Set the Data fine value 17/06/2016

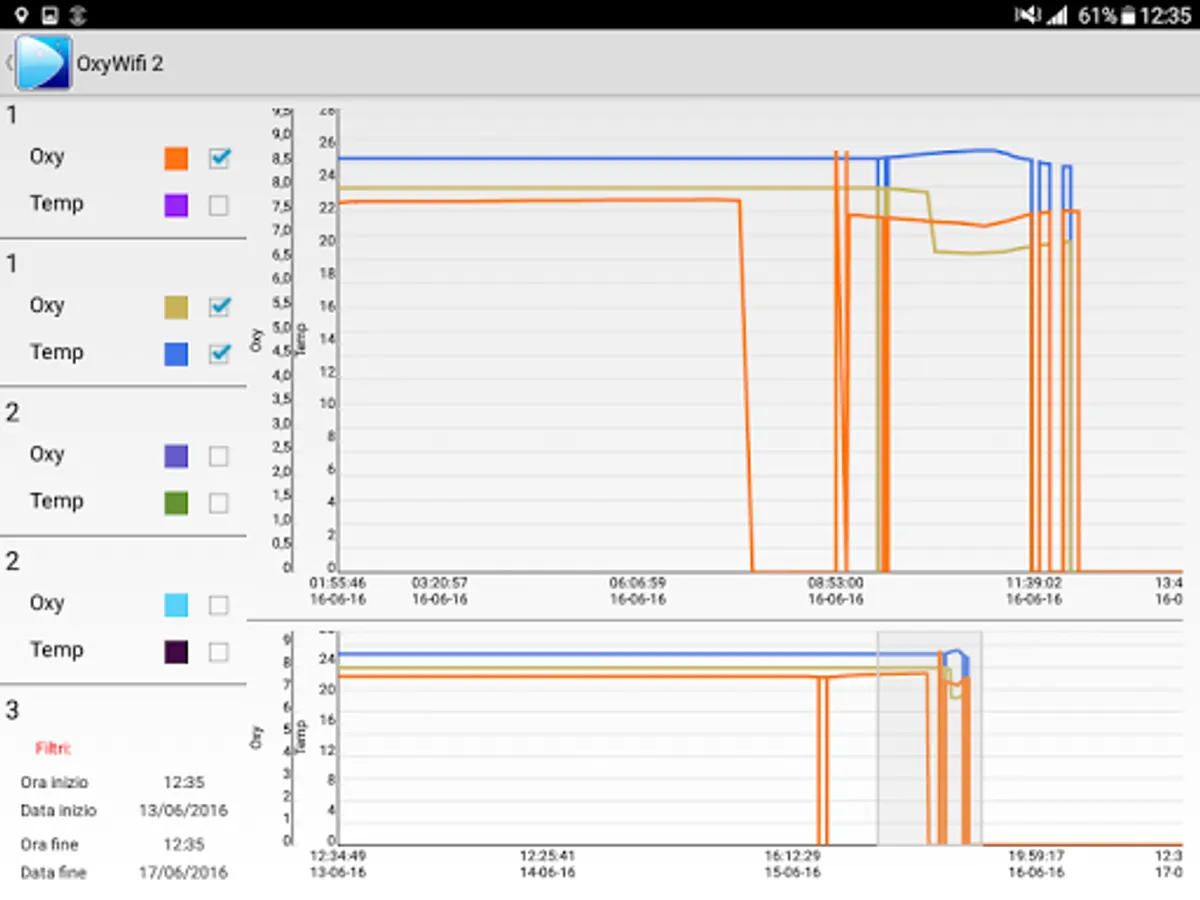coord(183,872)
